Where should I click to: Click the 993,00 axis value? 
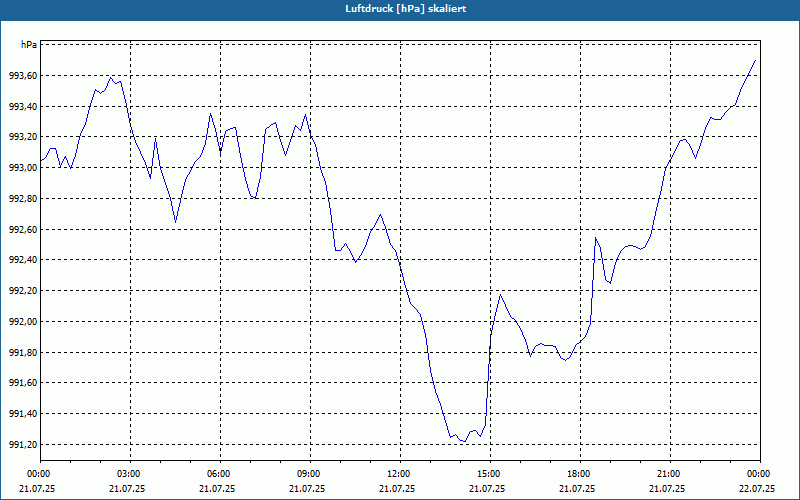tap(23, 168)
